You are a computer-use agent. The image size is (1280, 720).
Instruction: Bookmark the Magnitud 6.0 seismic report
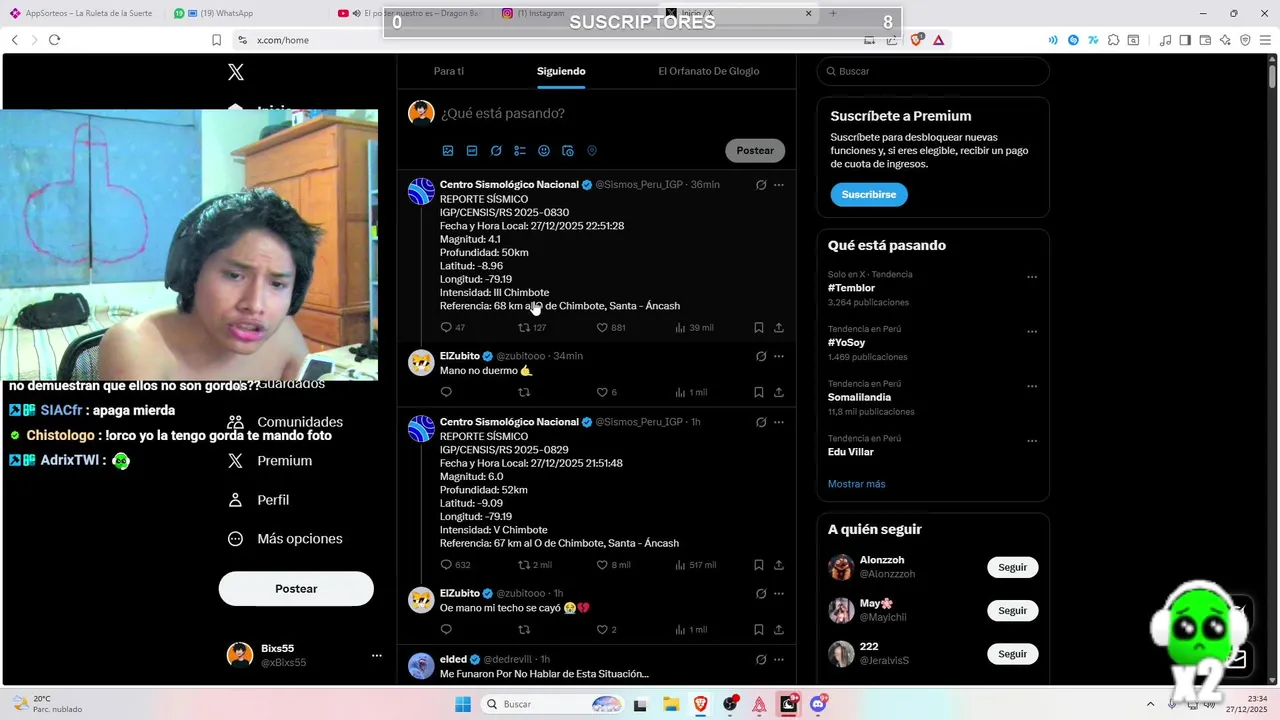[x=759, y=565]
